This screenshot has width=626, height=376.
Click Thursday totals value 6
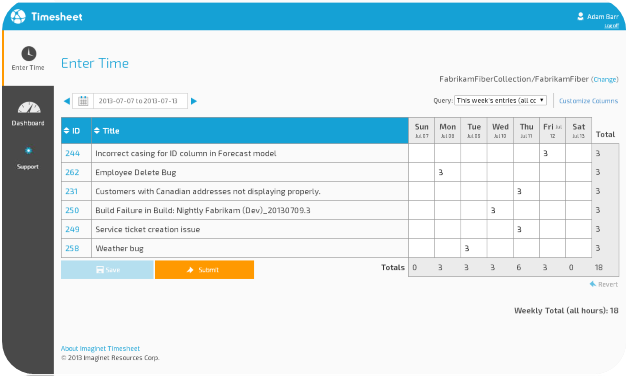pos(519,267)
